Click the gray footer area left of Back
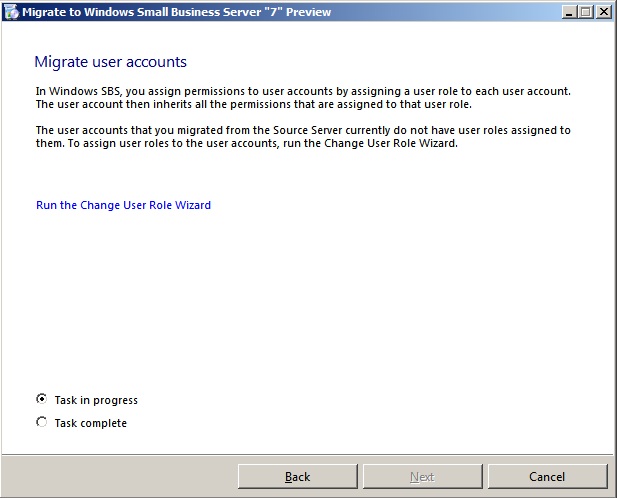This screenshot has height=498, width=617. click(120, 477)
